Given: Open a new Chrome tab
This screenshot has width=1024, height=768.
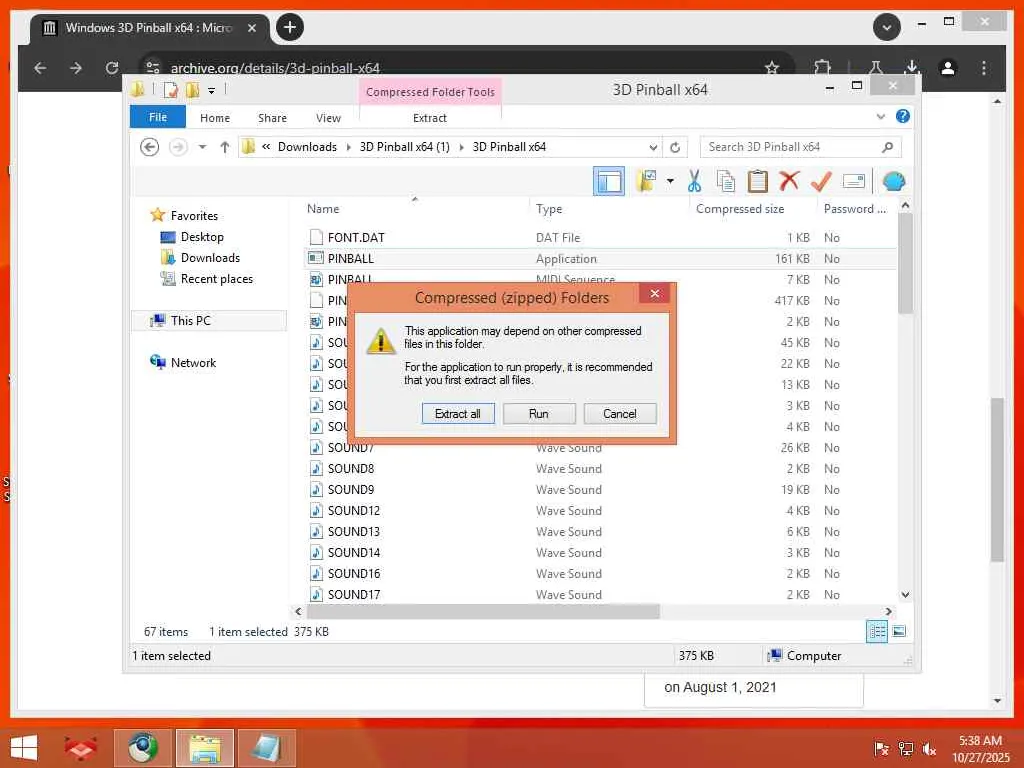Looking at the screenshot, I should coord(290,27).
